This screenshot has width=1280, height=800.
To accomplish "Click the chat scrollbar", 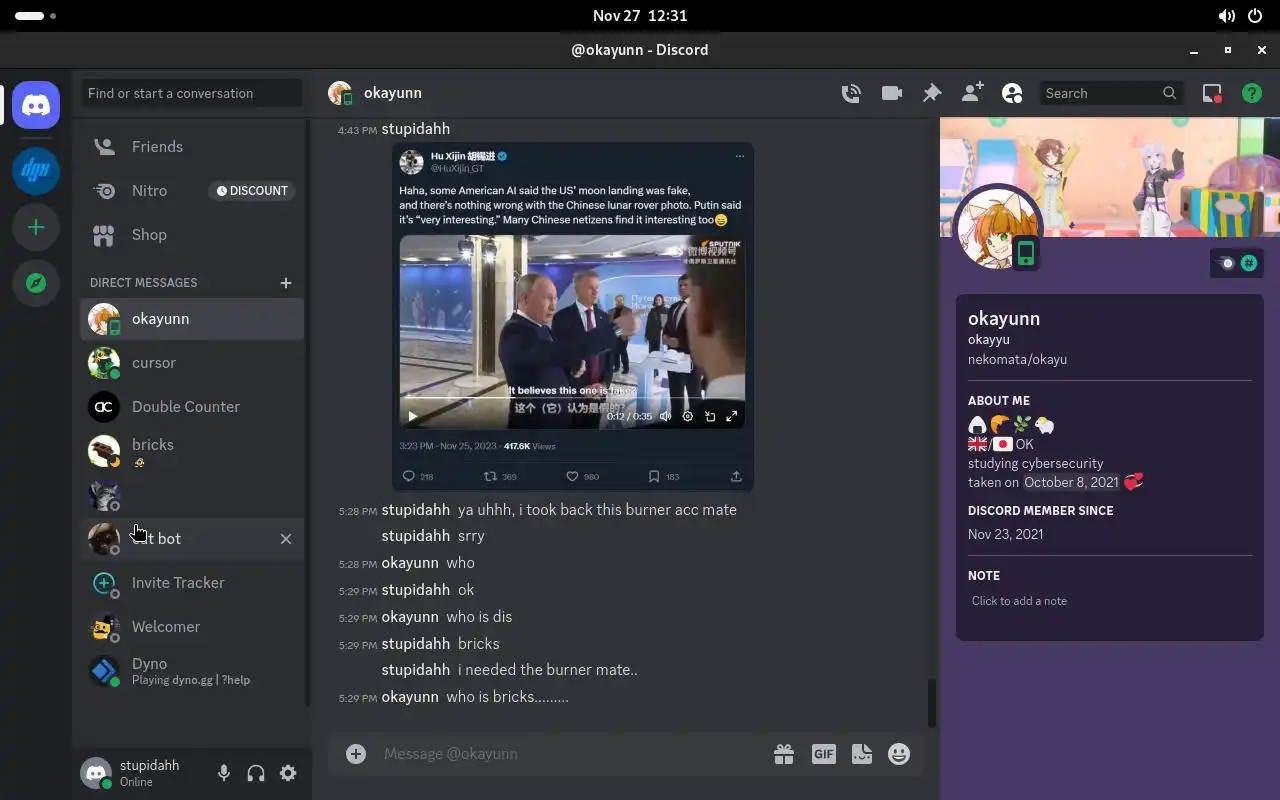I will coord(932,703).
